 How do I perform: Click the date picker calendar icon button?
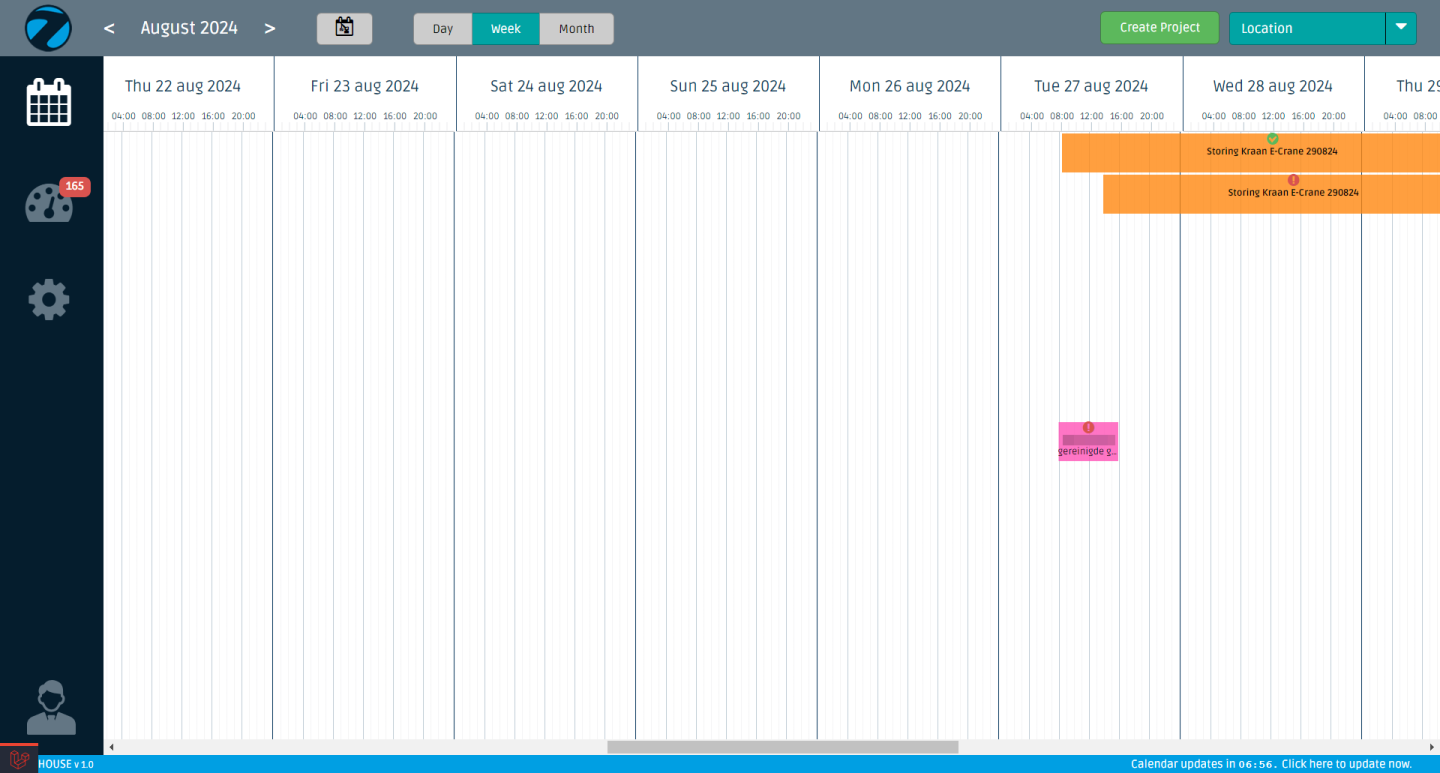344,28
